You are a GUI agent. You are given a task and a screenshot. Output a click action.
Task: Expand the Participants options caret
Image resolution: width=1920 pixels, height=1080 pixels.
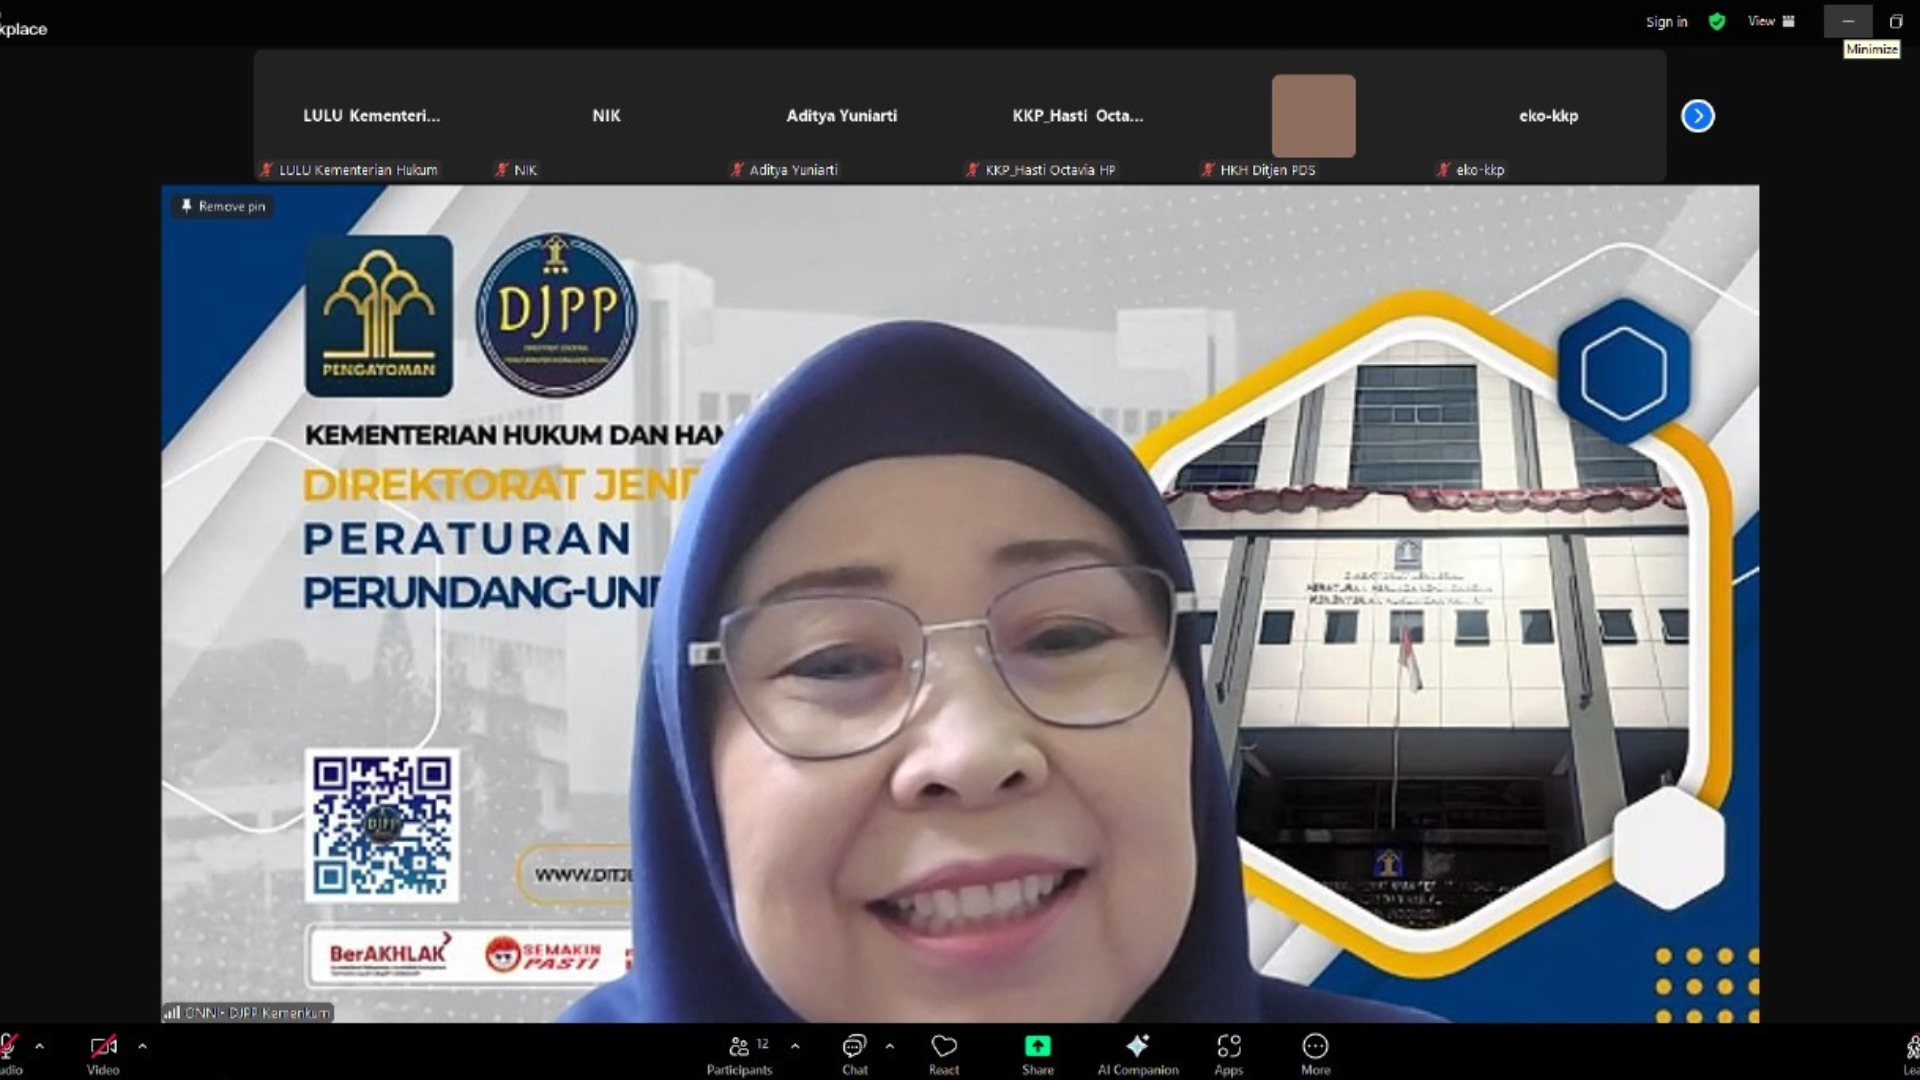tap(795, 1046)
